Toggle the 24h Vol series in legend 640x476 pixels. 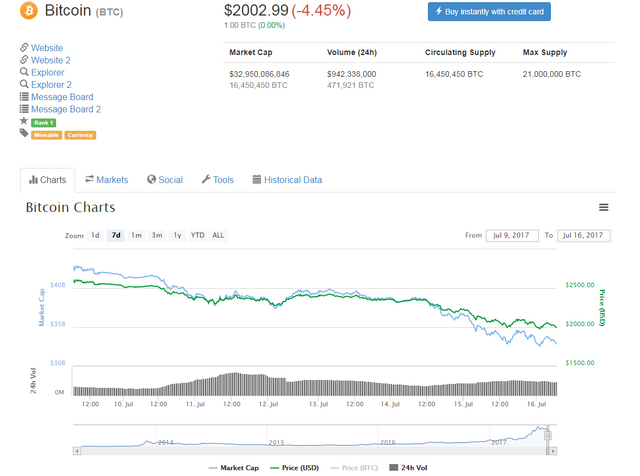408,468
